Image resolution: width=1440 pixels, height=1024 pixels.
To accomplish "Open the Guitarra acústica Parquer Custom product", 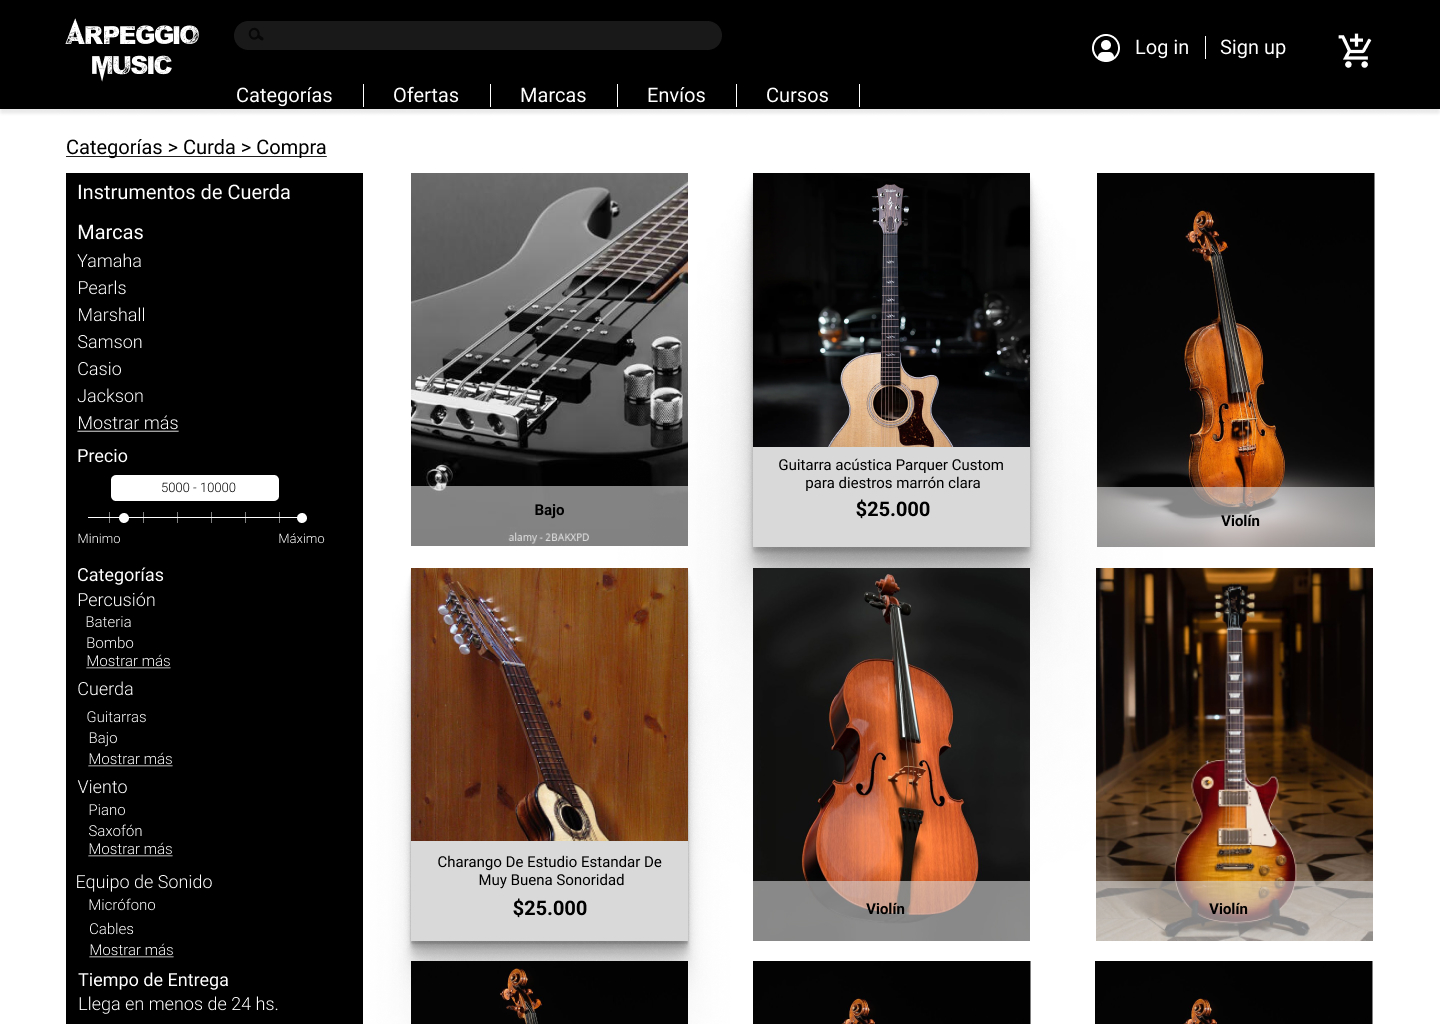I will 891,360.
